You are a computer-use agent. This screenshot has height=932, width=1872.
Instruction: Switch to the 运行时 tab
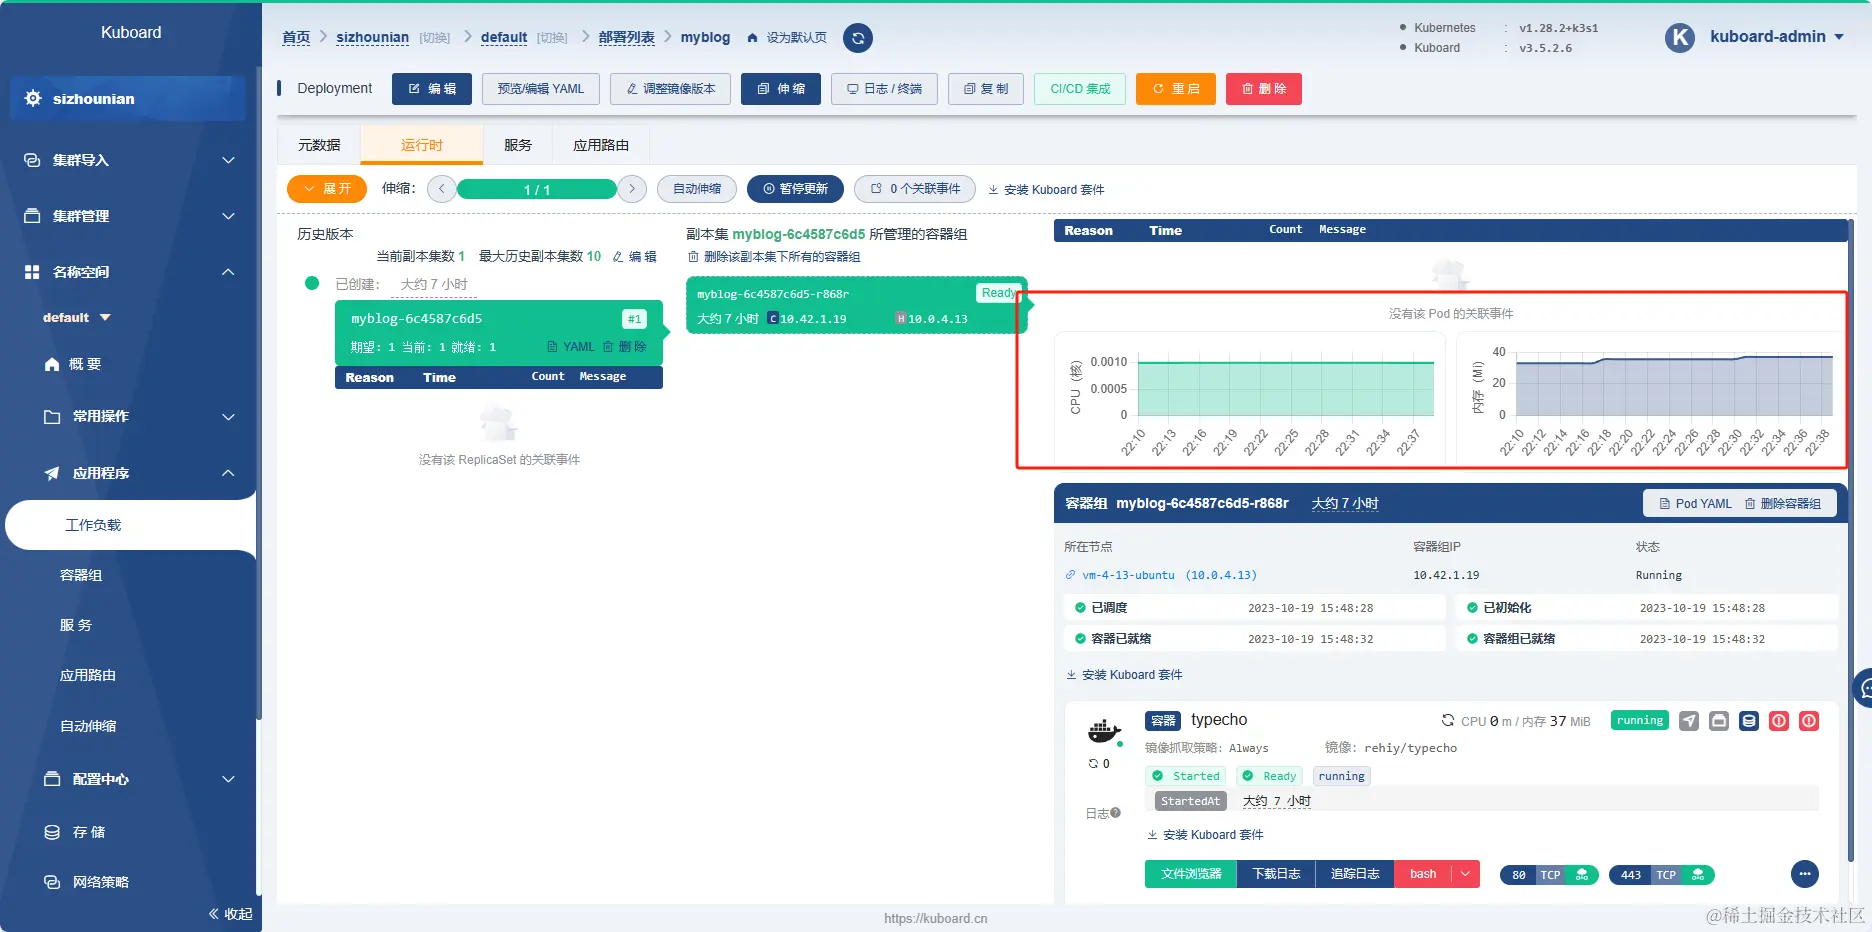(422, 145)
